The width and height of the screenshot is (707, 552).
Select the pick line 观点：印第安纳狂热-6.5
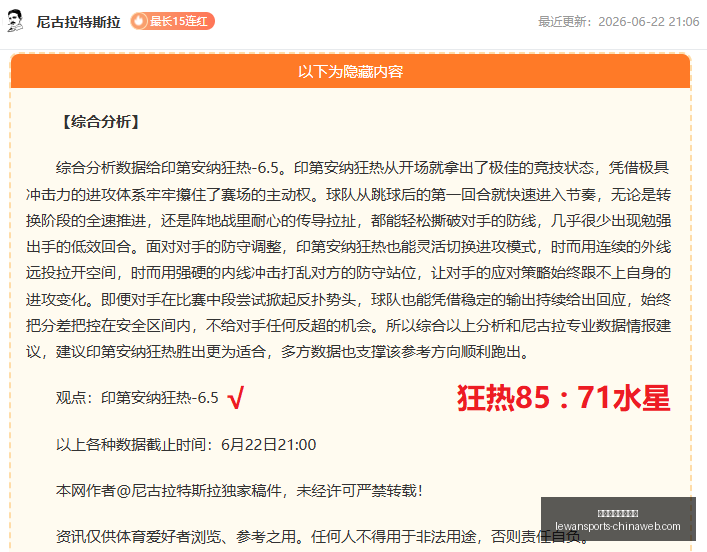[x=137, y=398]
